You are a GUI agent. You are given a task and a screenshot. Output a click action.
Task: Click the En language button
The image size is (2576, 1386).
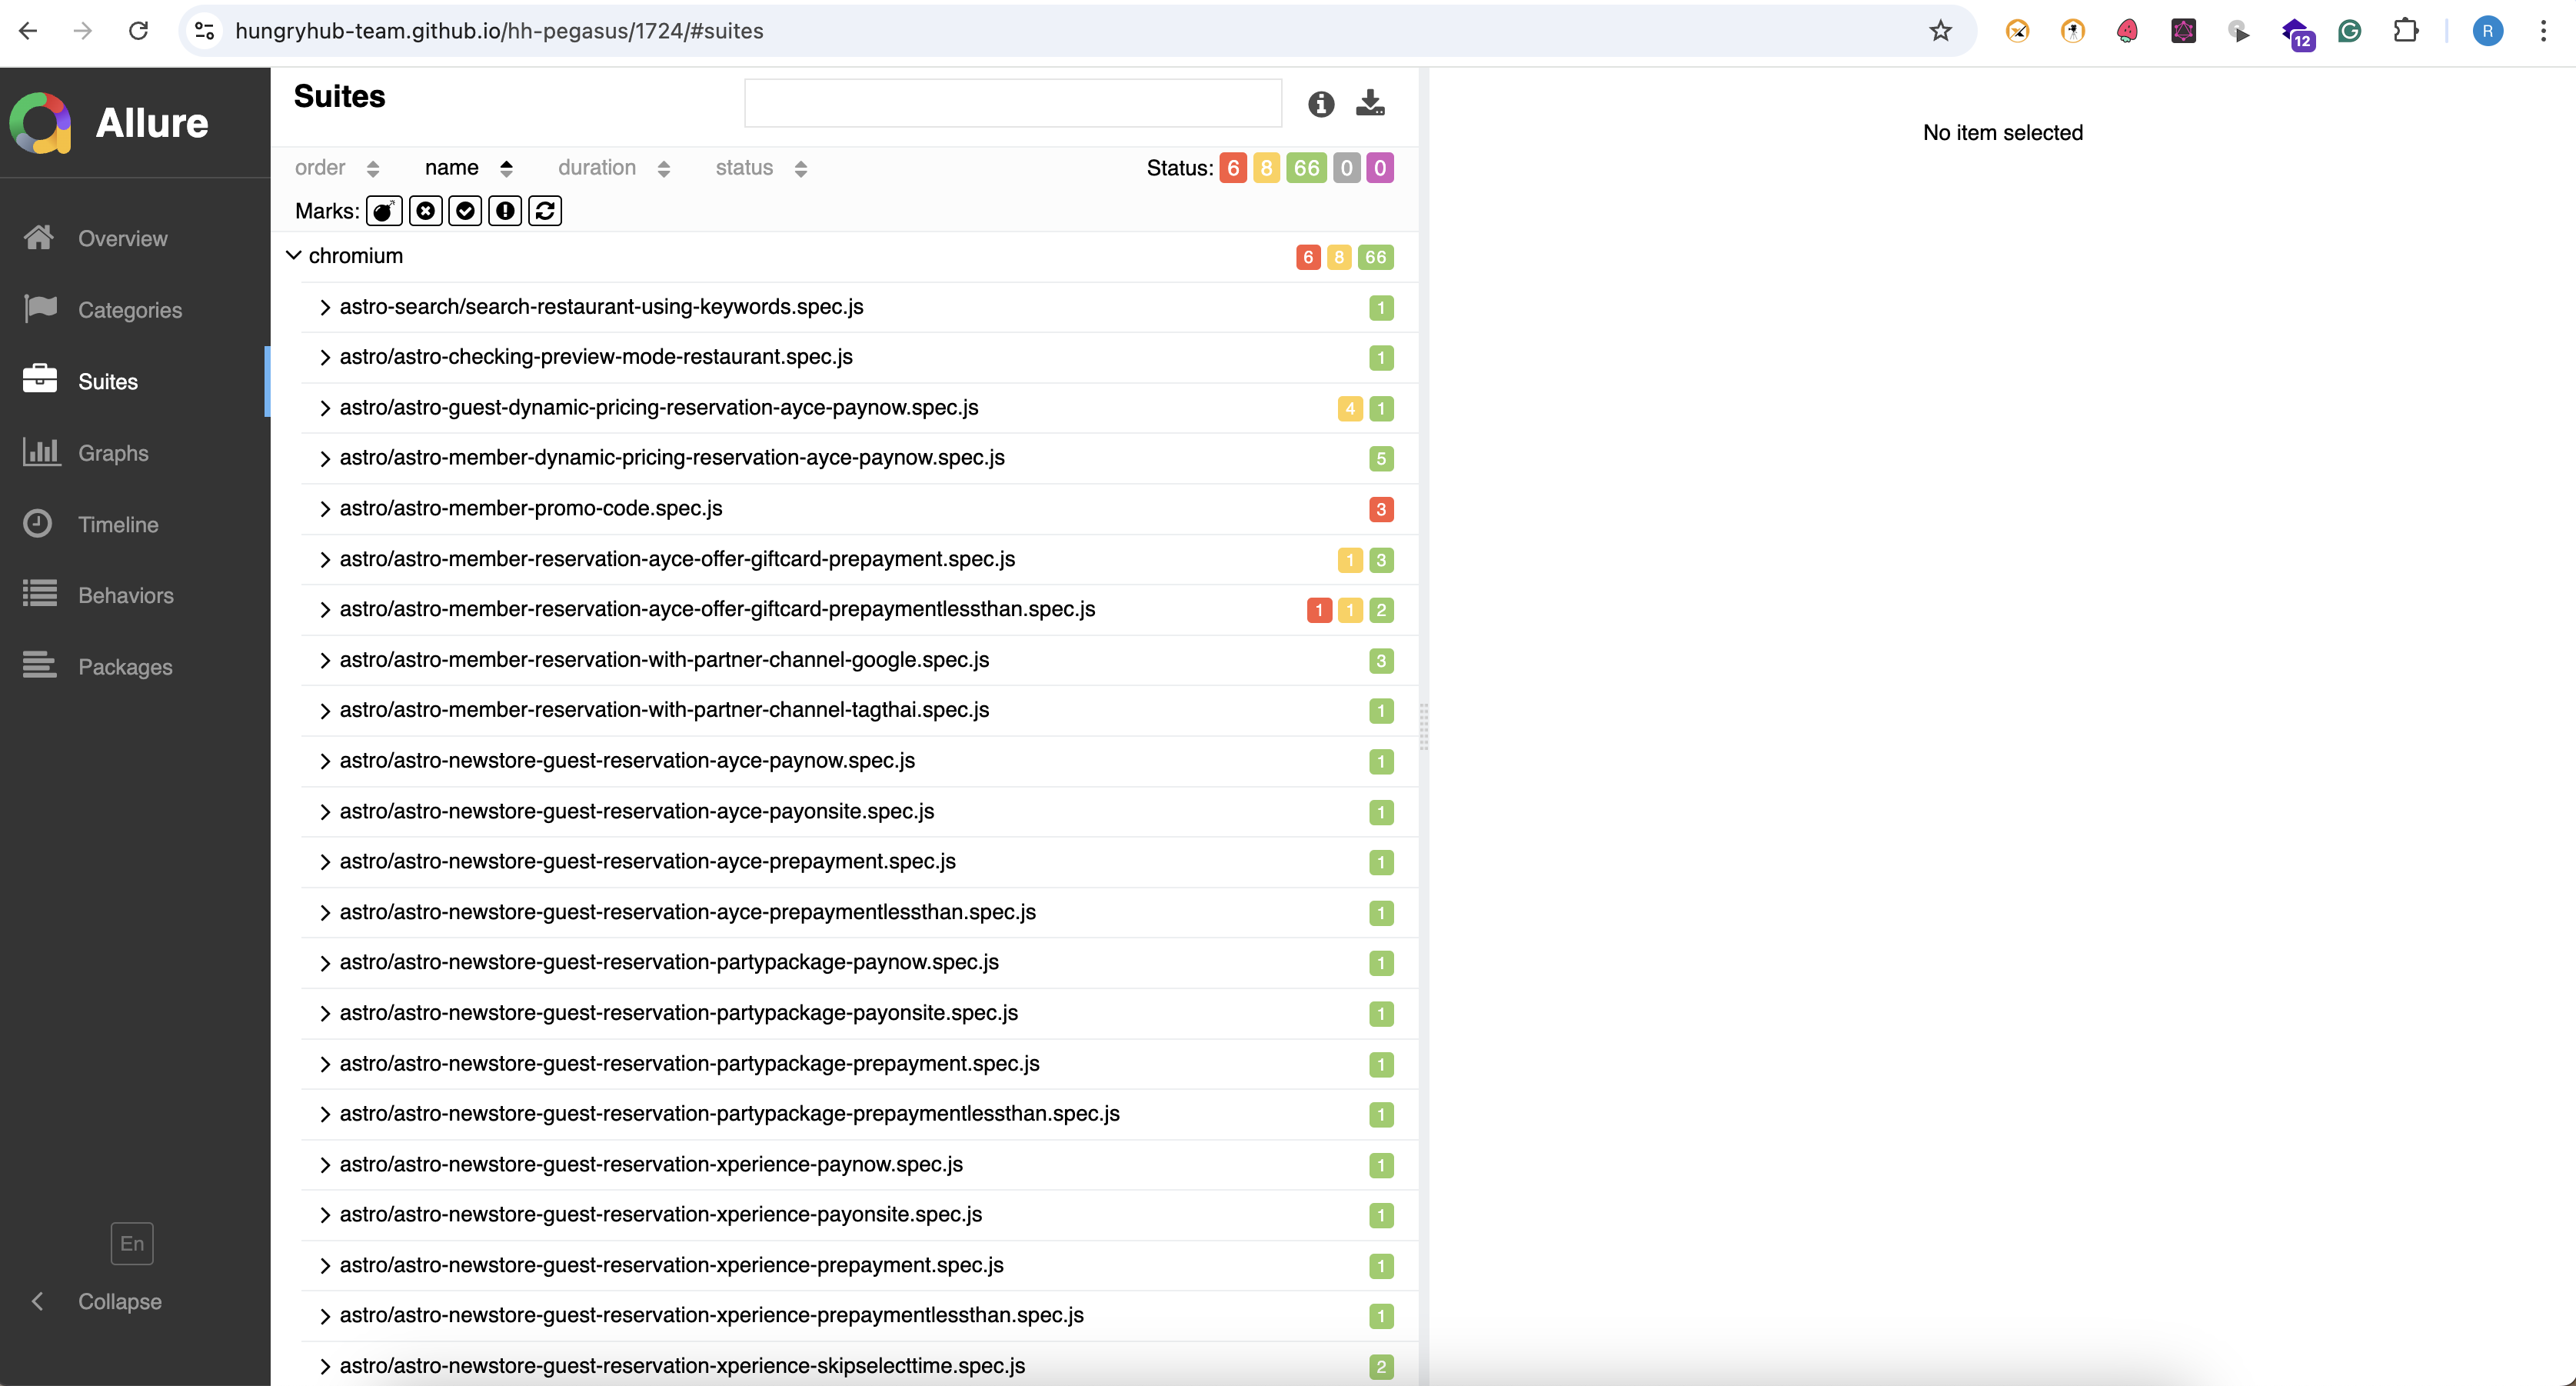pos(131,1243)
